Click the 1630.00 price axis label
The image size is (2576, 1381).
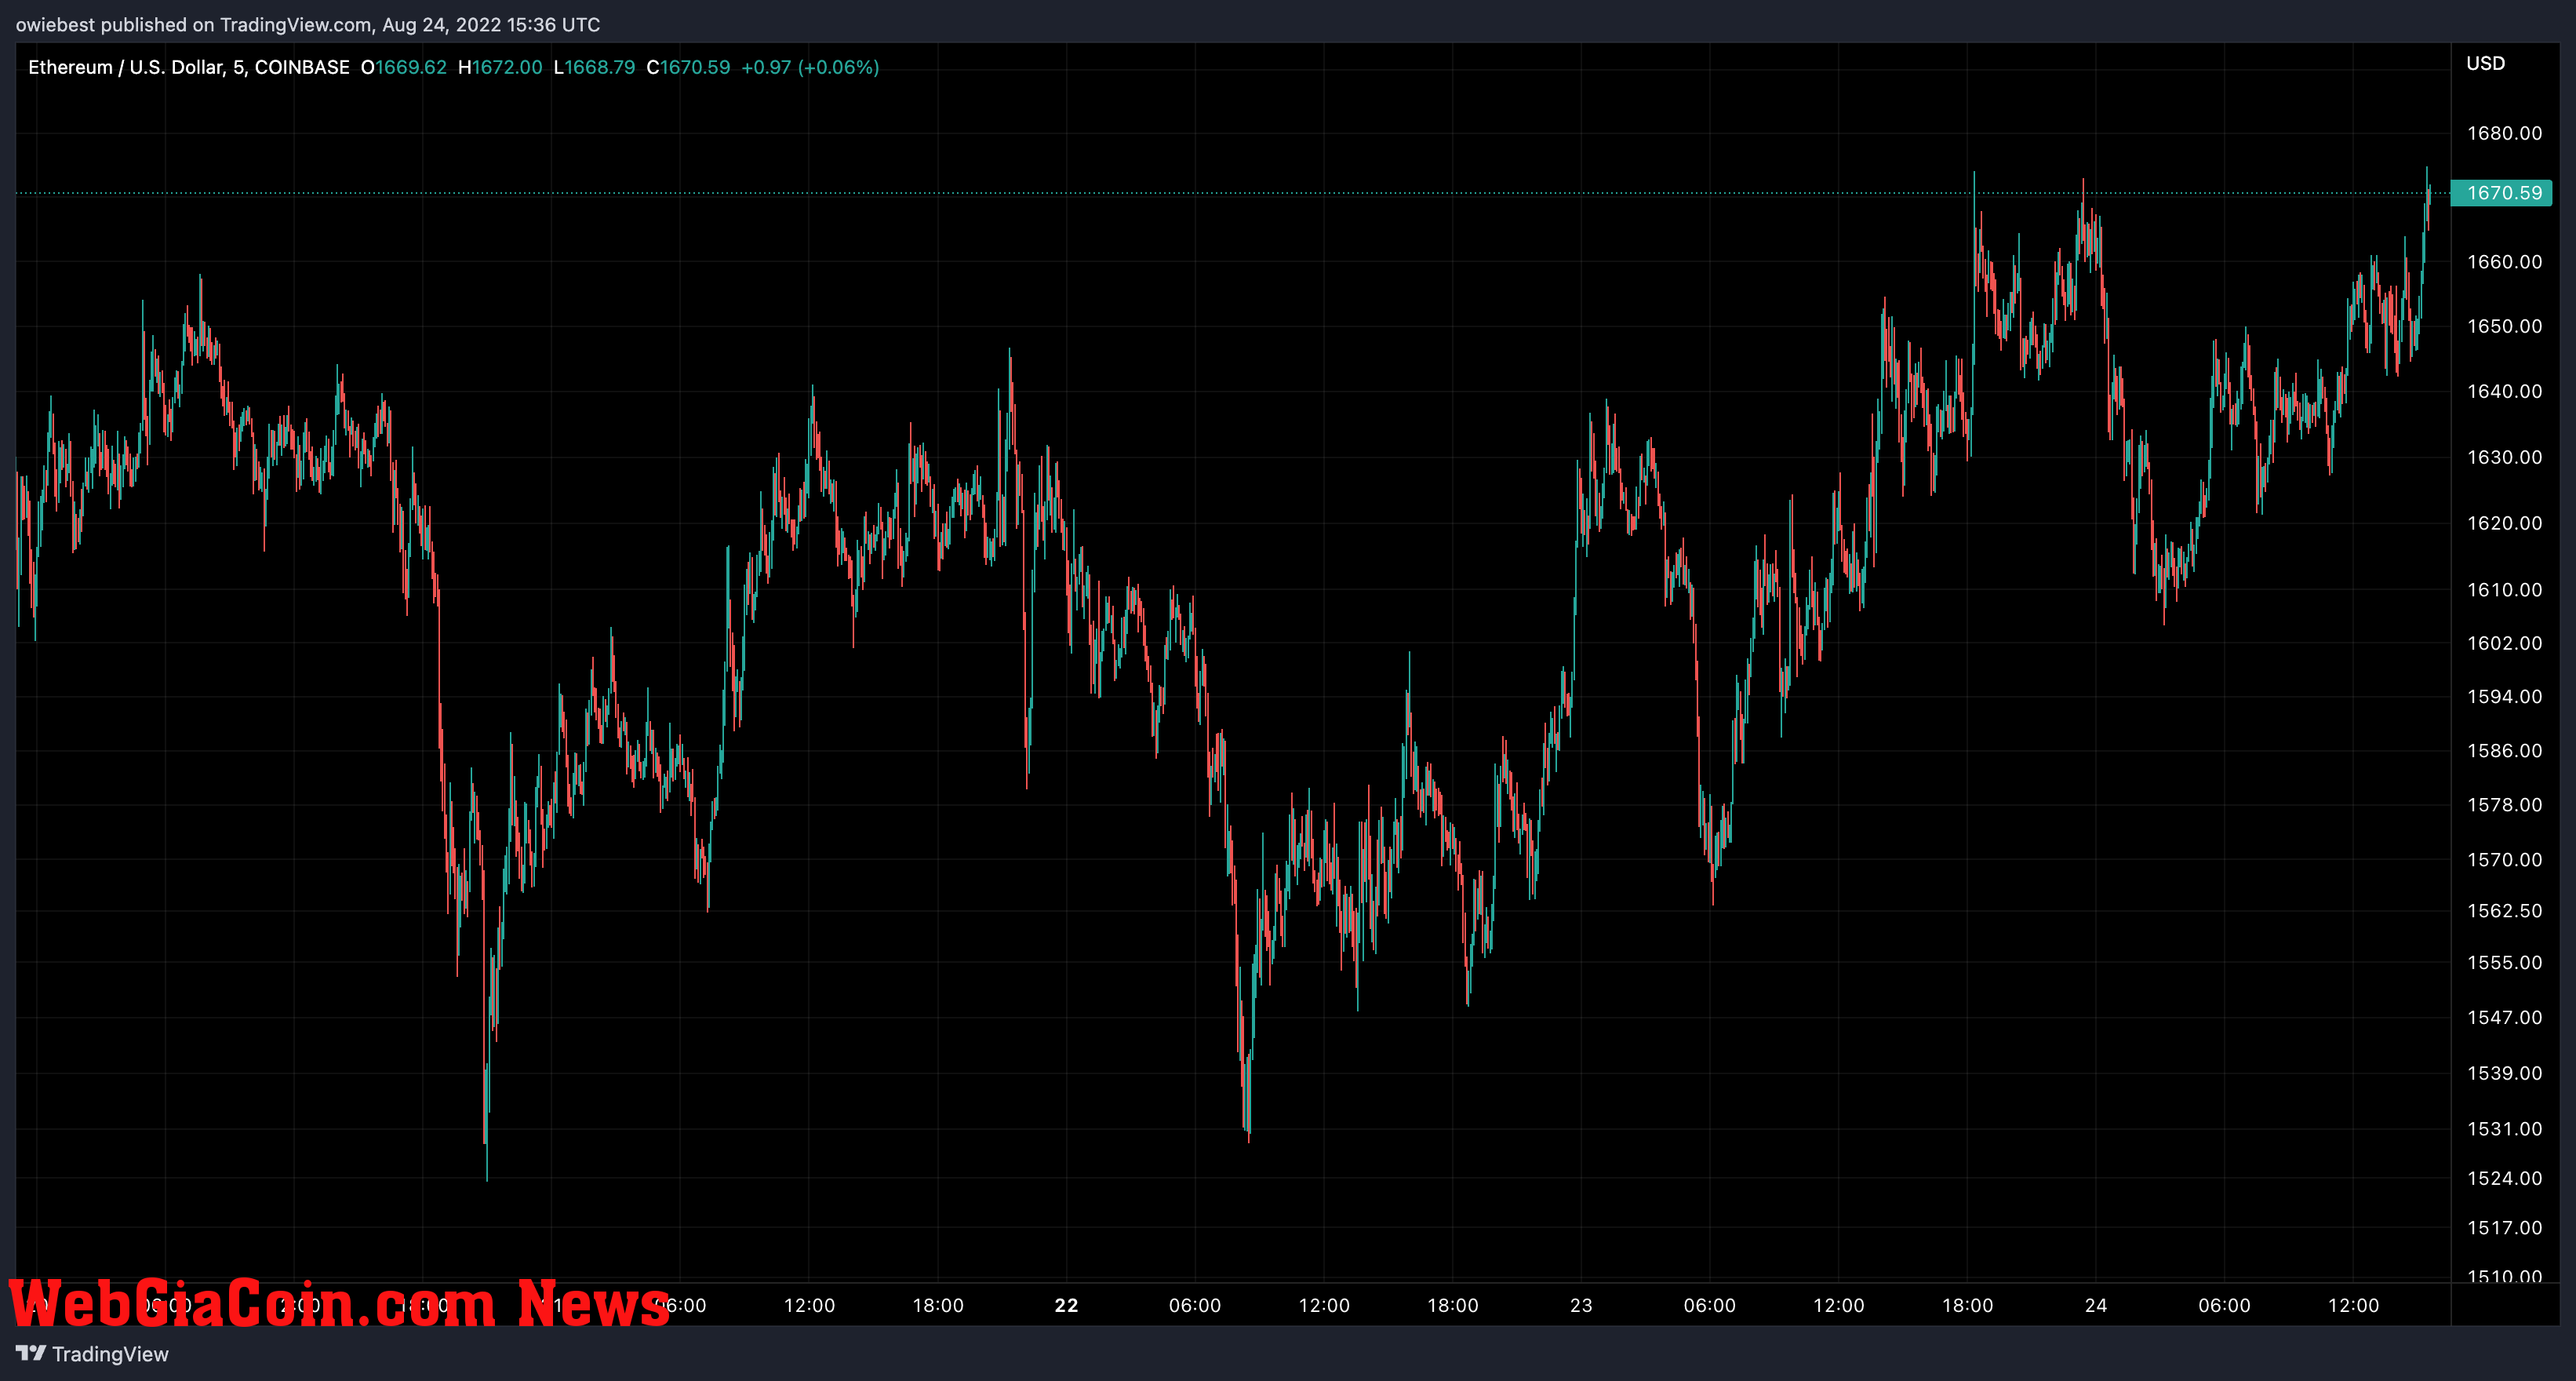click(x=2504, y=457)
